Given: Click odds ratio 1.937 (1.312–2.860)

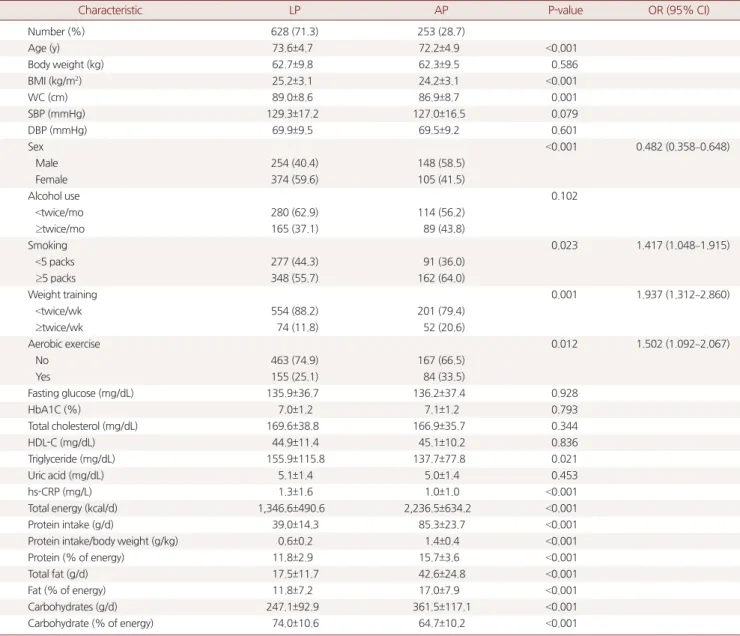Looking at the screenshot, I should pos(682,295).
